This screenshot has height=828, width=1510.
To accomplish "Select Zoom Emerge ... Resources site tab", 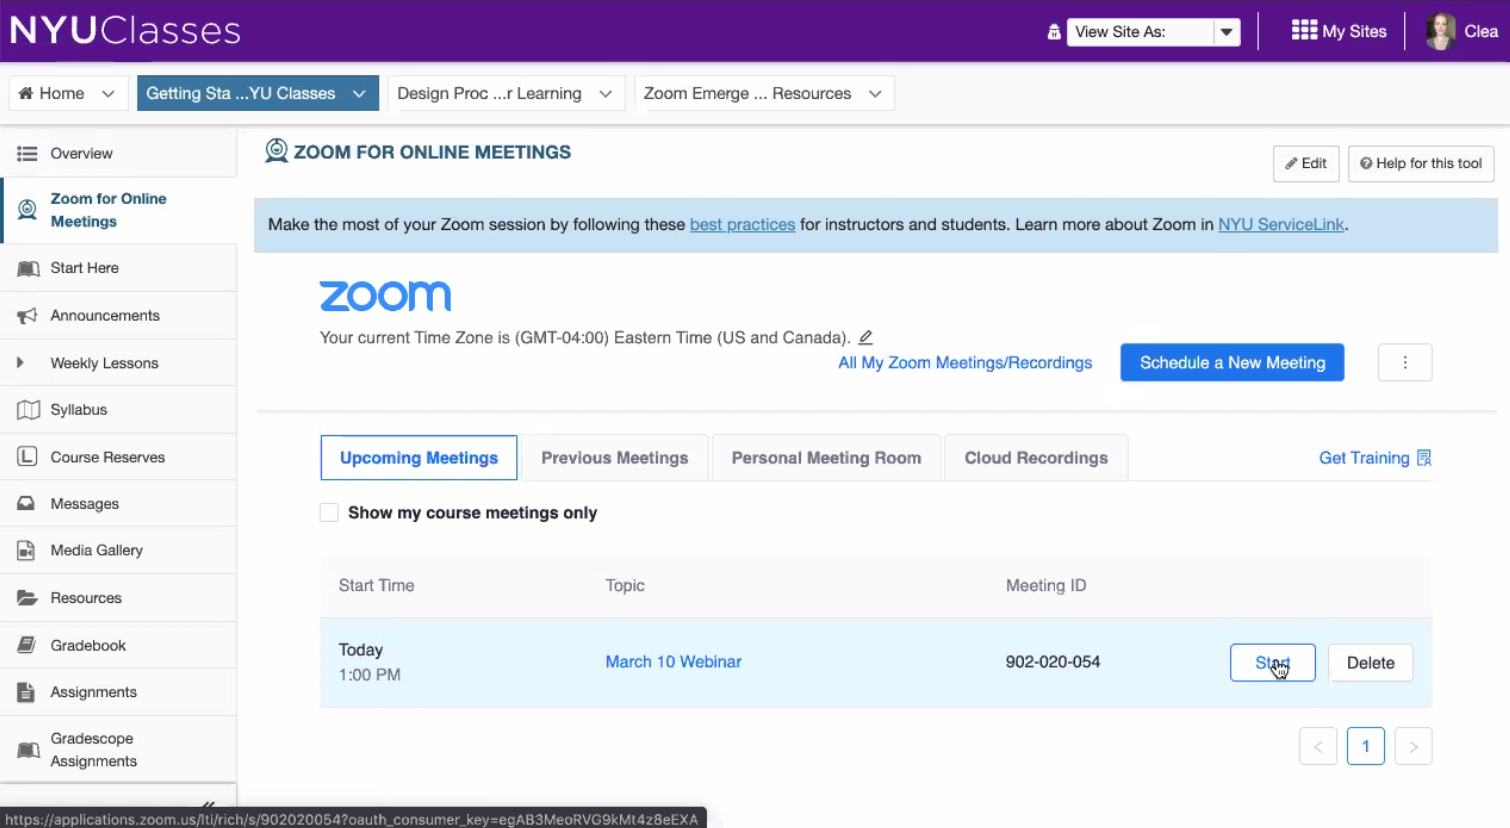I will coord(747,93).
